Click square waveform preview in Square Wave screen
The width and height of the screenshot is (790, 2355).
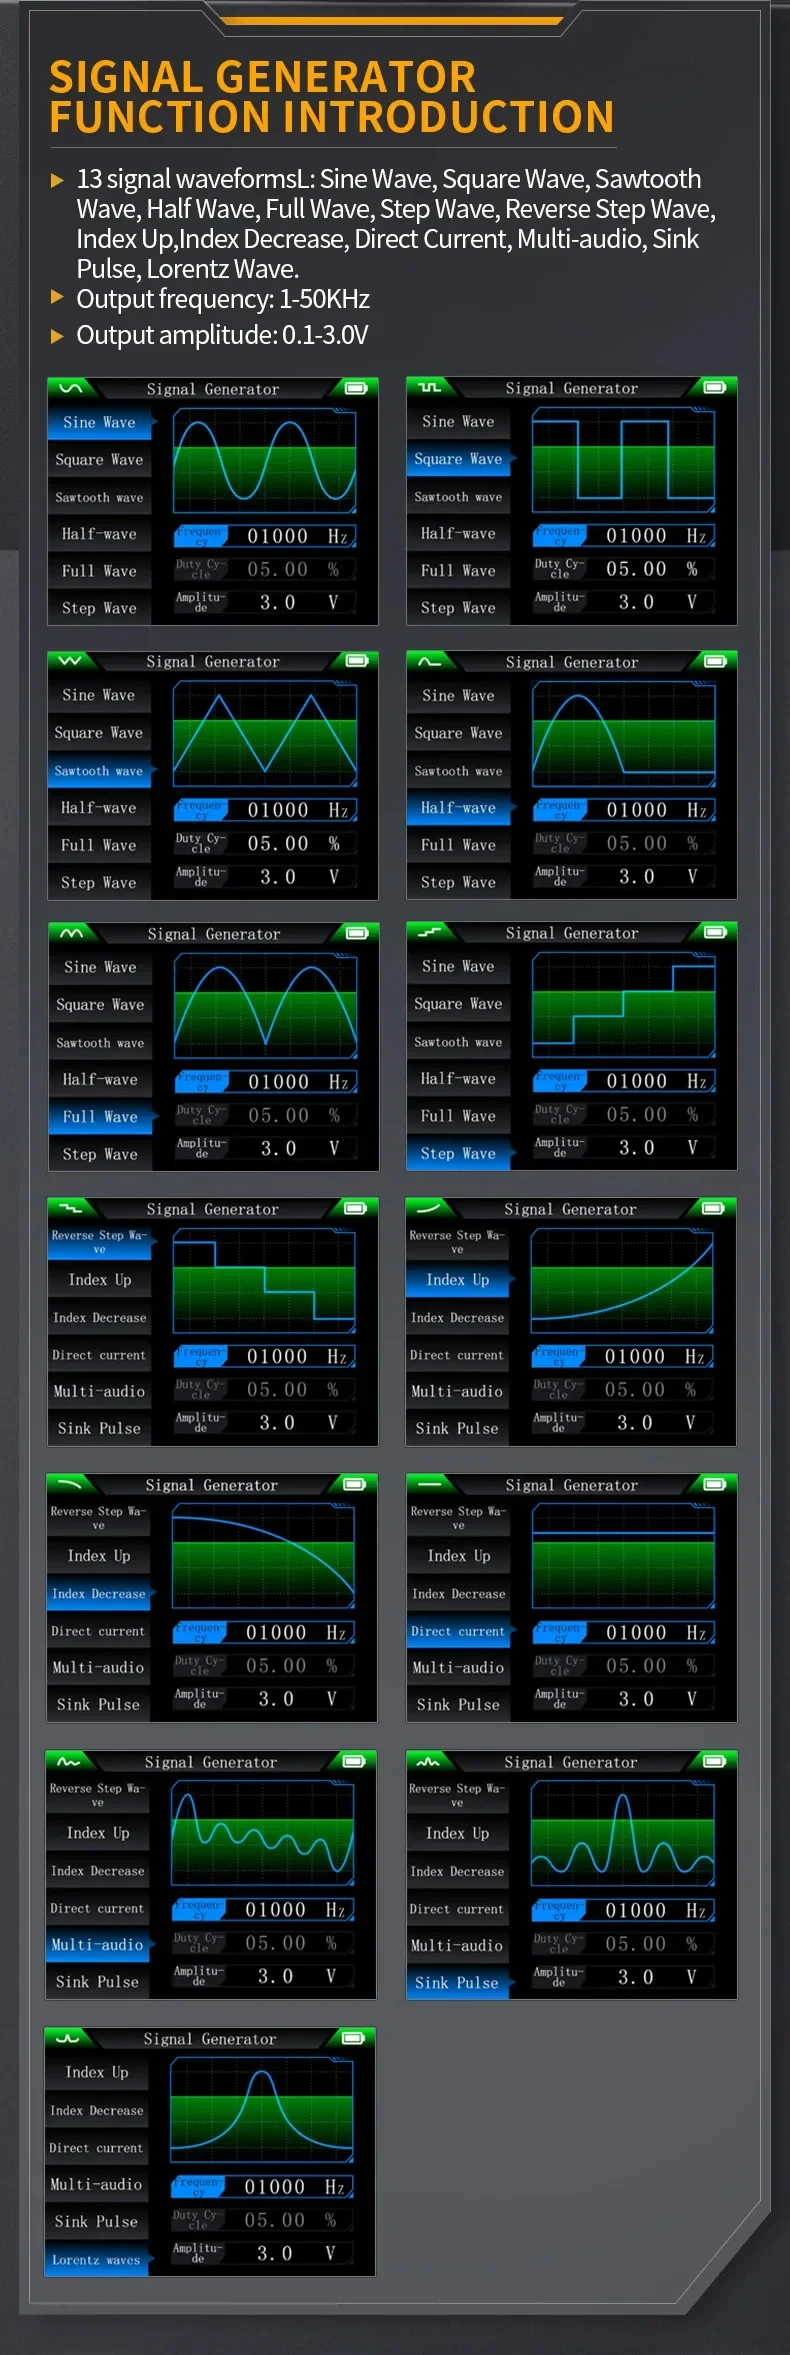pyautogui.click(x=623, y=461)
